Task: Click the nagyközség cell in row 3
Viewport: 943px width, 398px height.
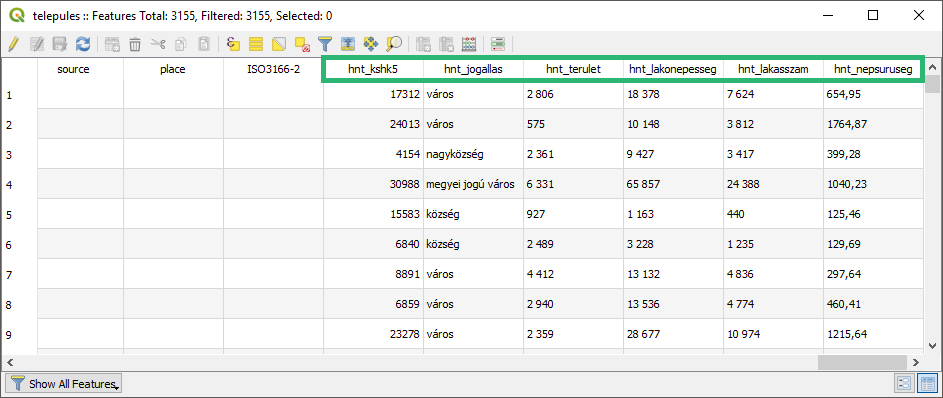Action: click(473, 155)
